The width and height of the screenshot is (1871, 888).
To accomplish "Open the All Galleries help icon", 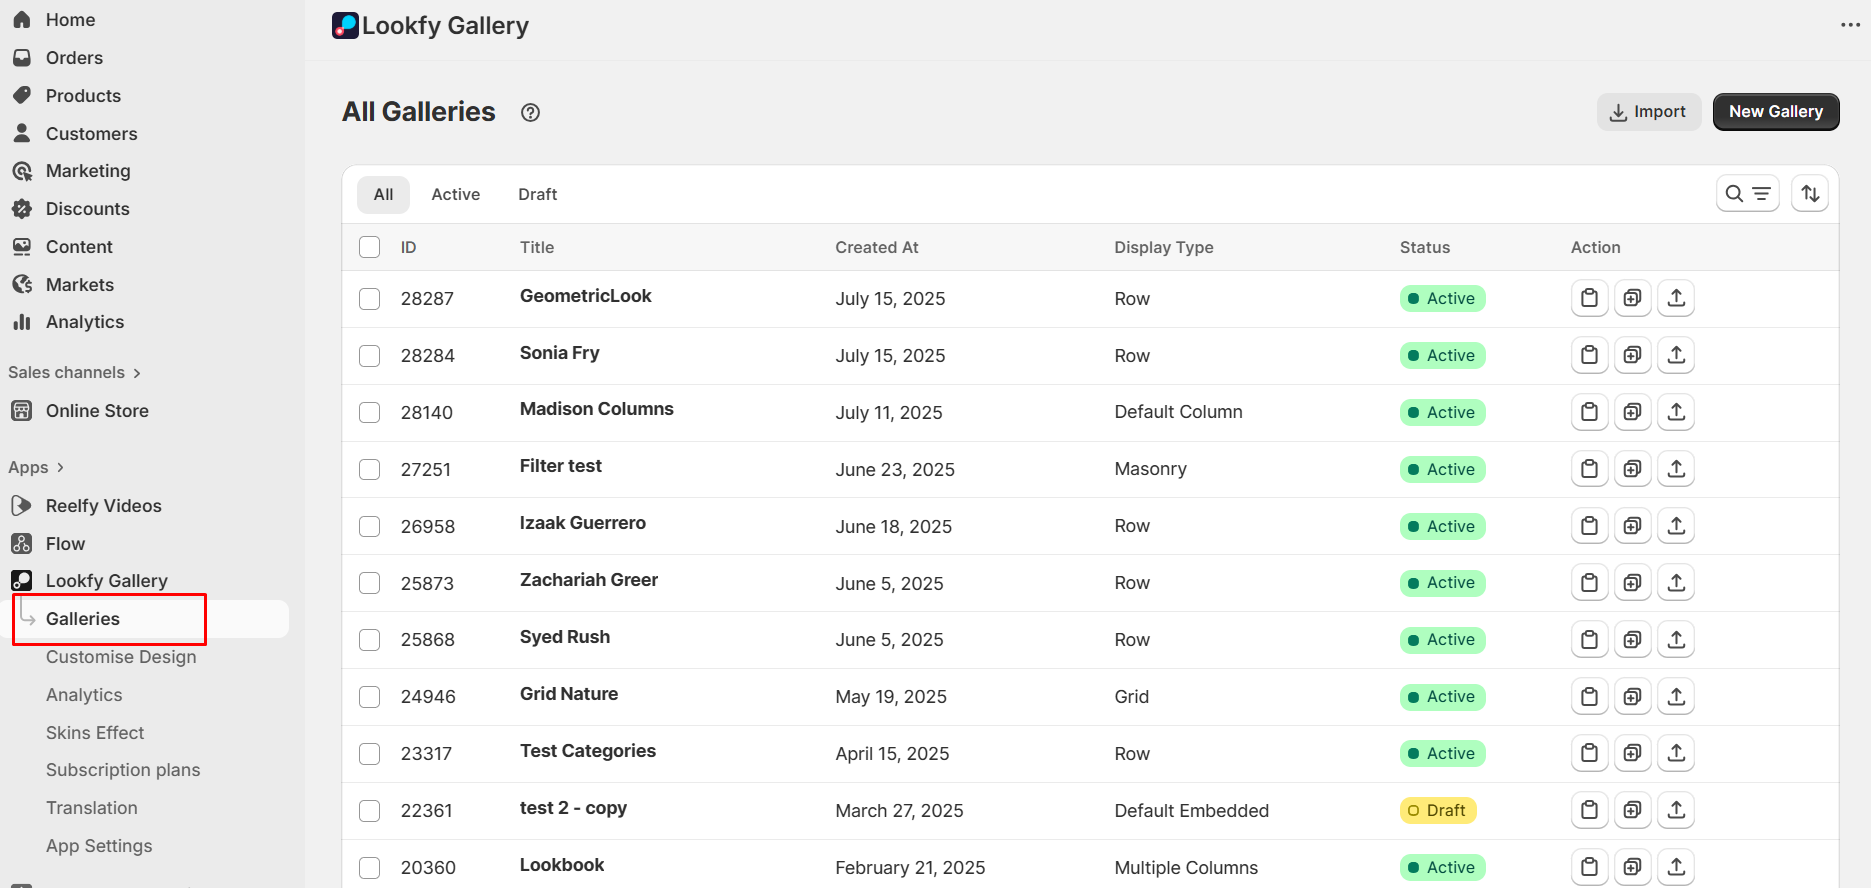I will [x=530, y=113].
